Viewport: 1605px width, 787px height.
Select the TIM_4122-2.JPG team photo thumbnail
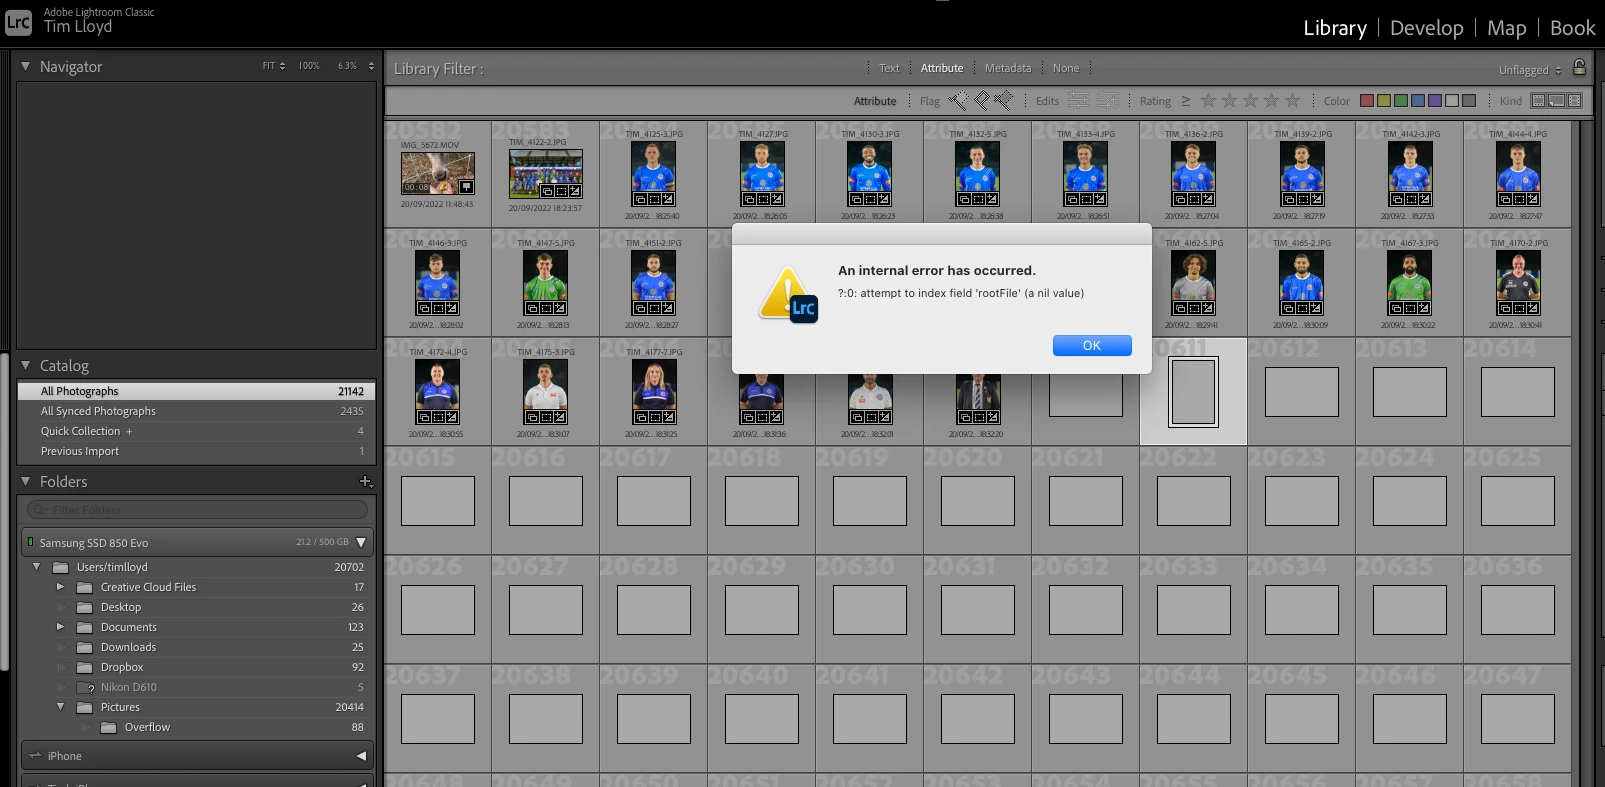[x=545, y=174]
